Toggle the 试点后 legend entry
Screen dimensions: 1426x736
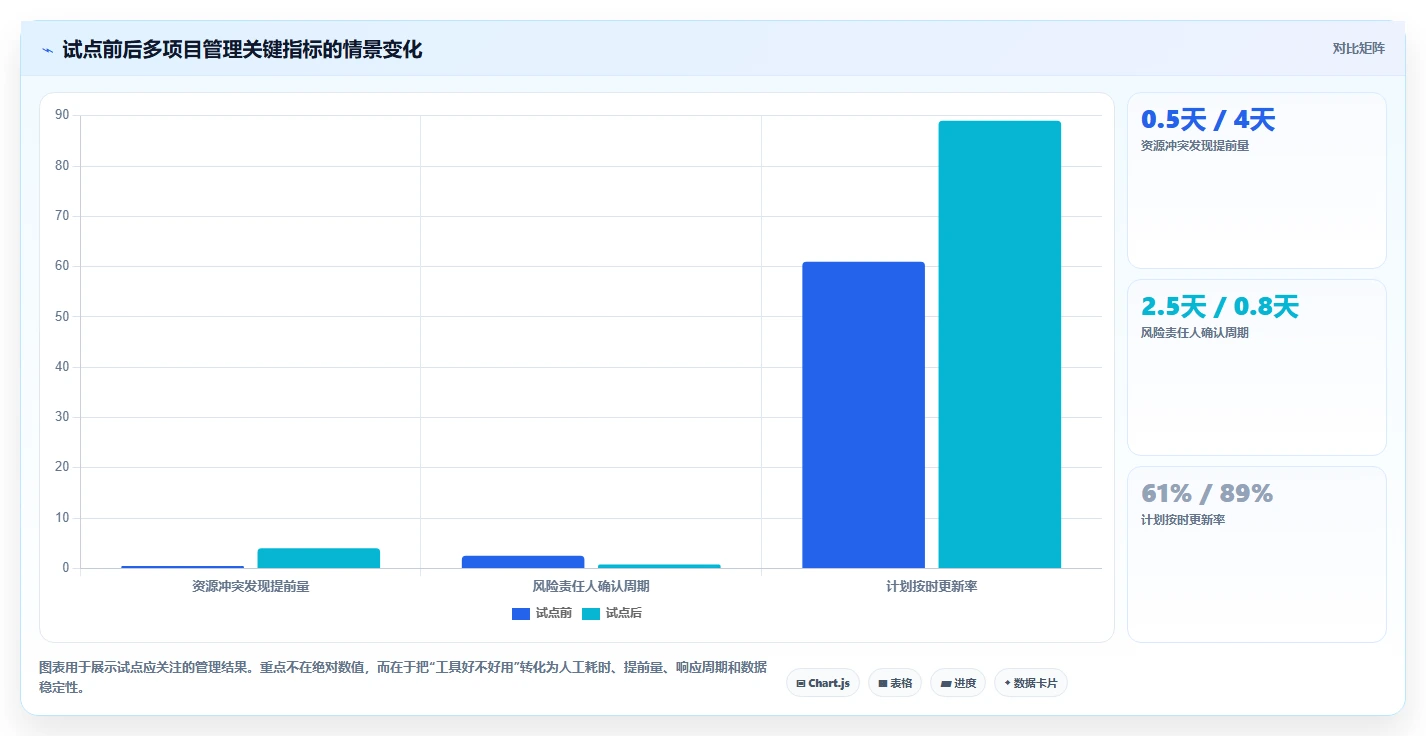(x=612, y=613)
